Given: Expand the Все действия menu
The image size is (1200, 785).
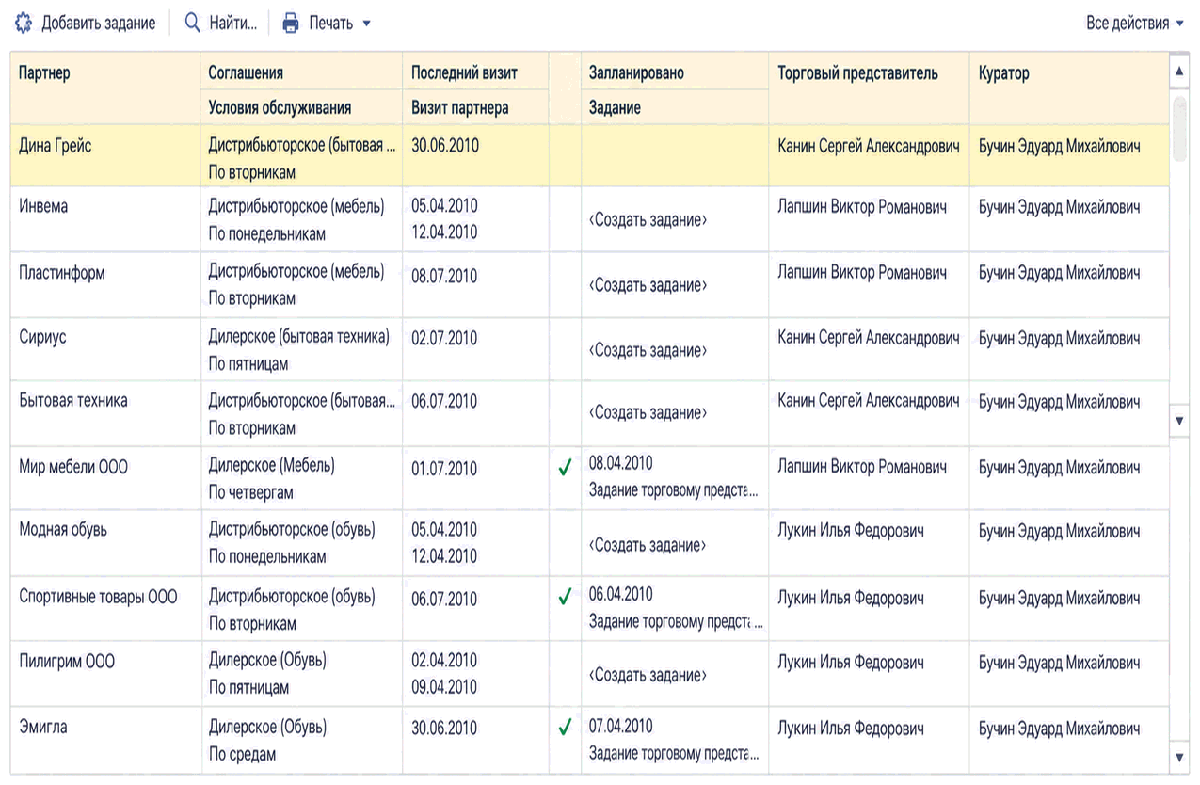Looking at the screenshot, I should point(1134,23).
